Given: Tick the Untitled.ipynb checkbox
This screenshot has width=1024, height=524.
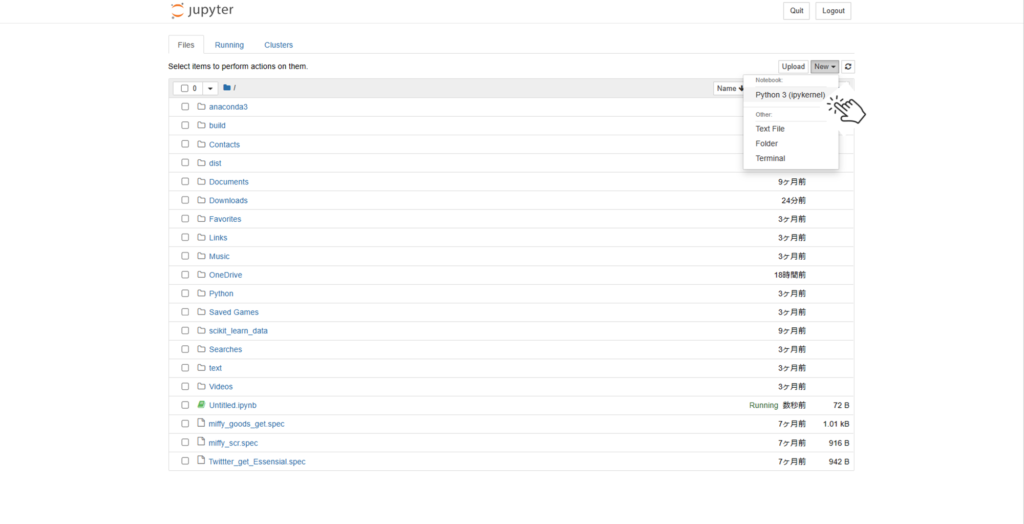Looking at the screenshot, I should [x=185, y=405].
